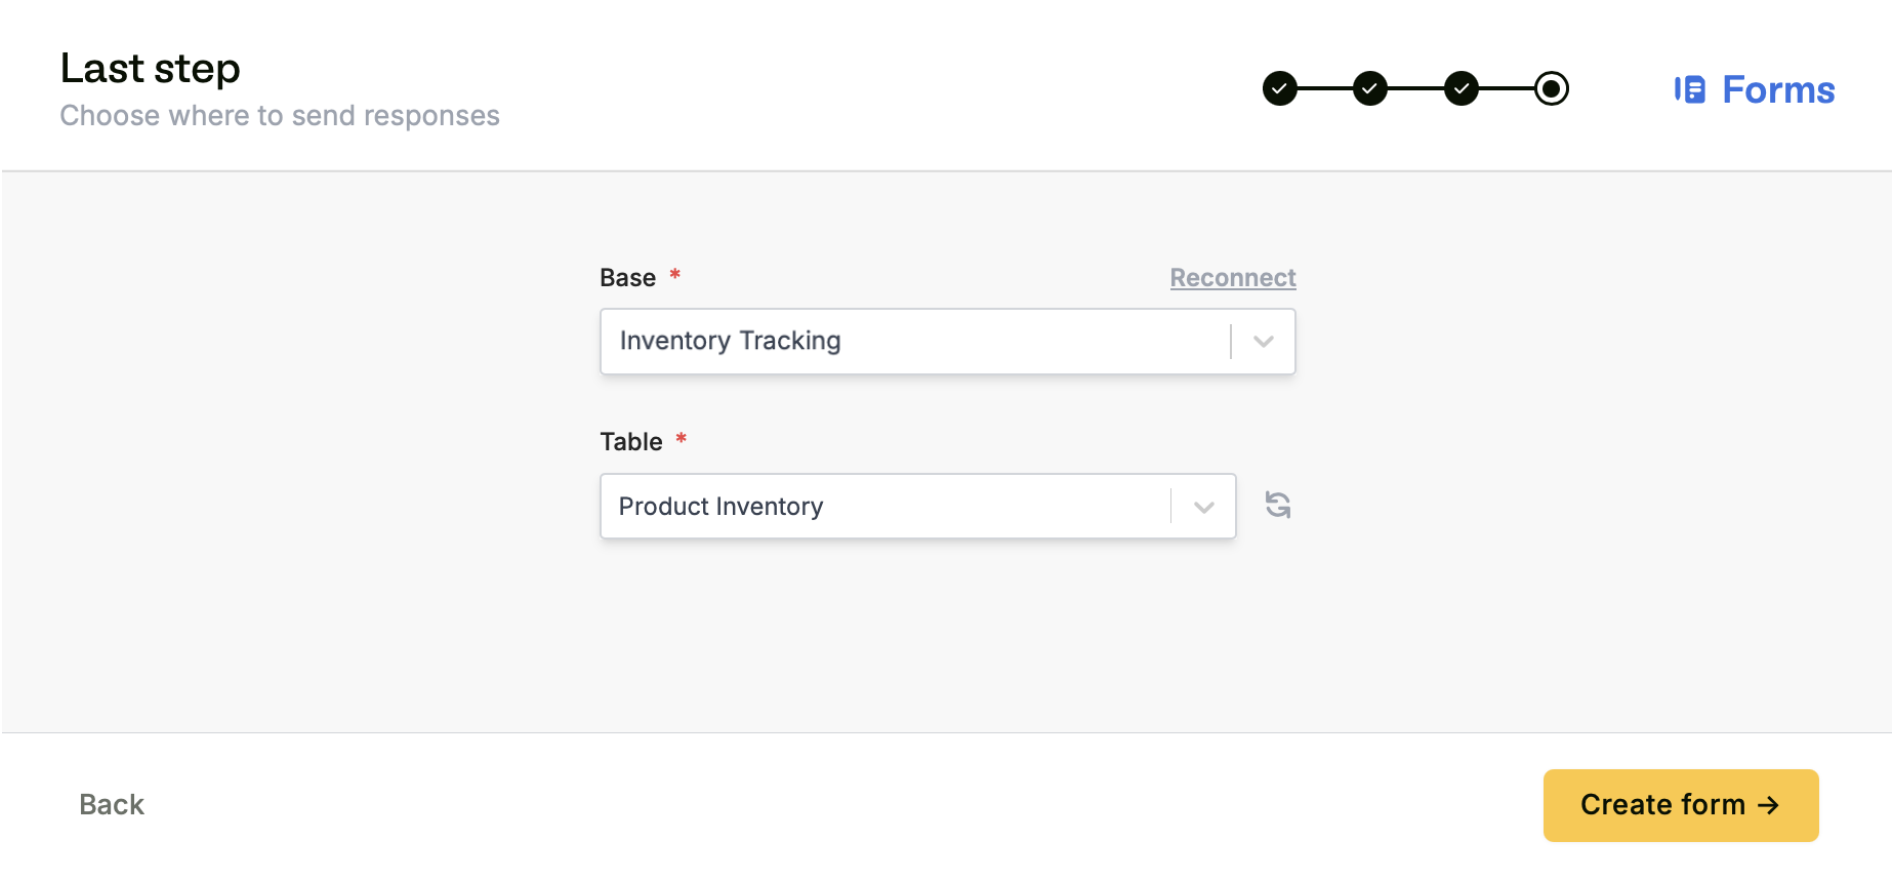Select the leftmost step in the progress tracker
This screenshot has width=1892, height=870.
(1279, 88)
